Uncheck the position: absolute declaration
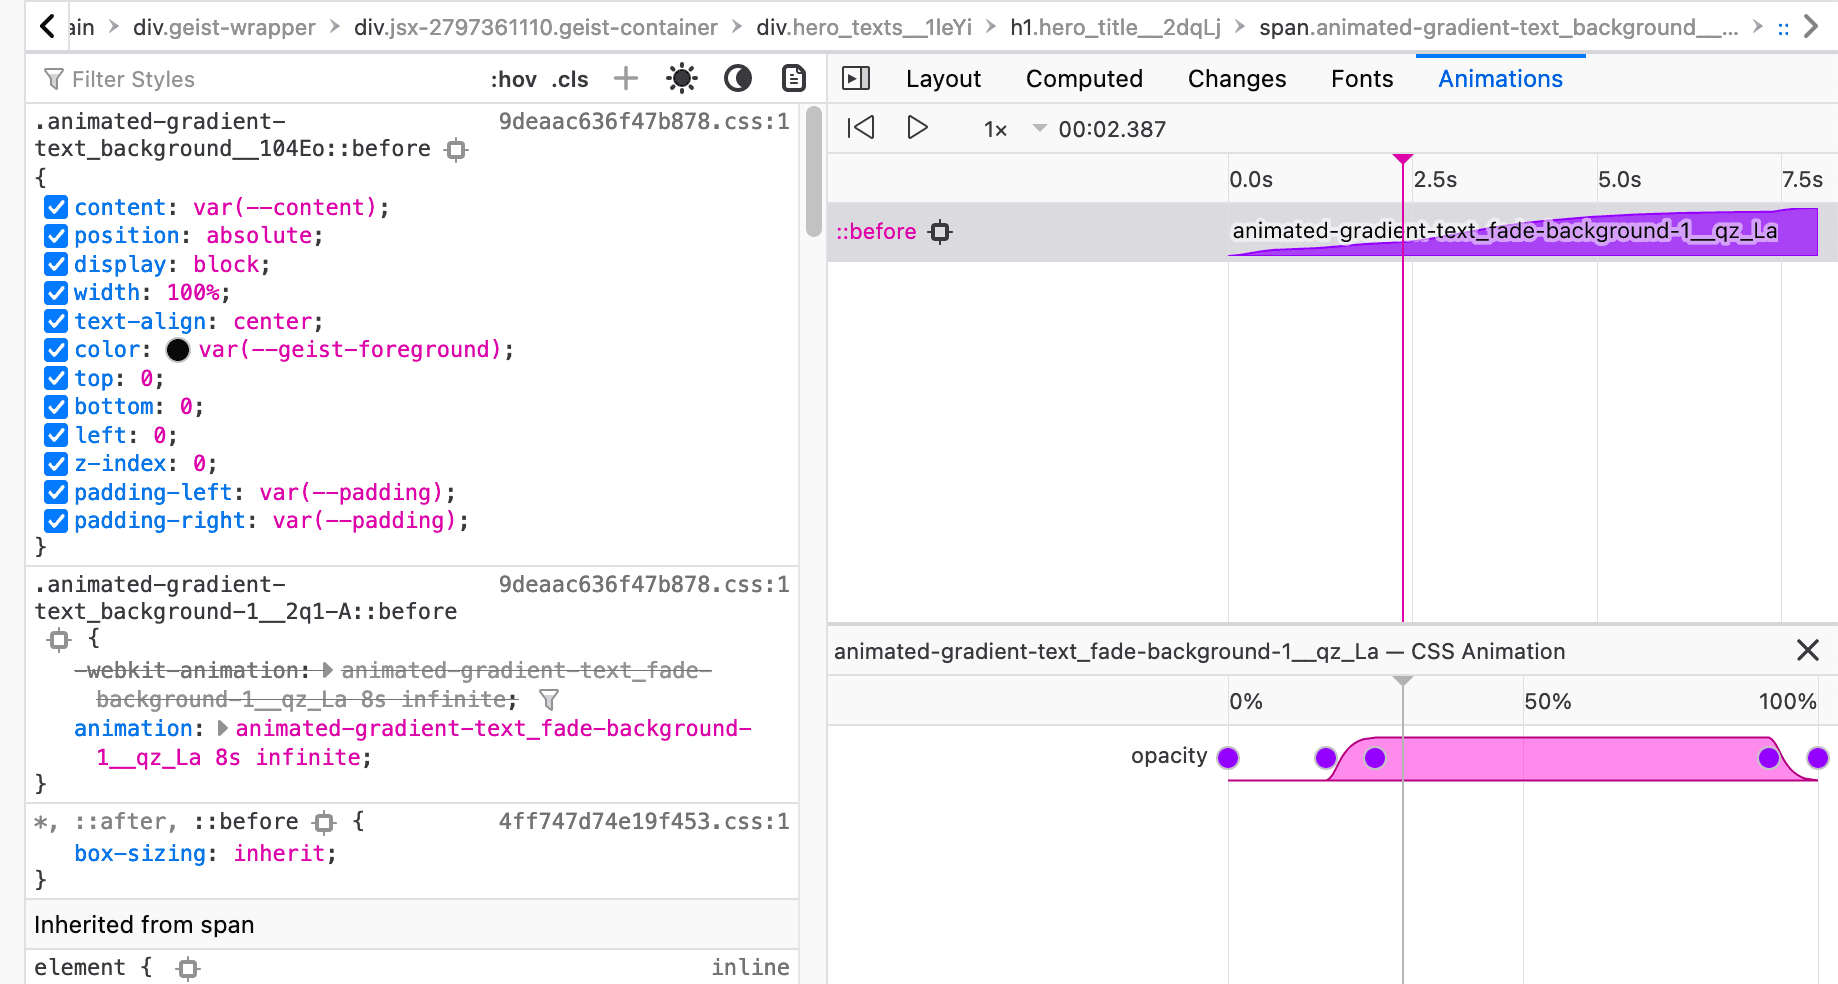 (56, 236)
